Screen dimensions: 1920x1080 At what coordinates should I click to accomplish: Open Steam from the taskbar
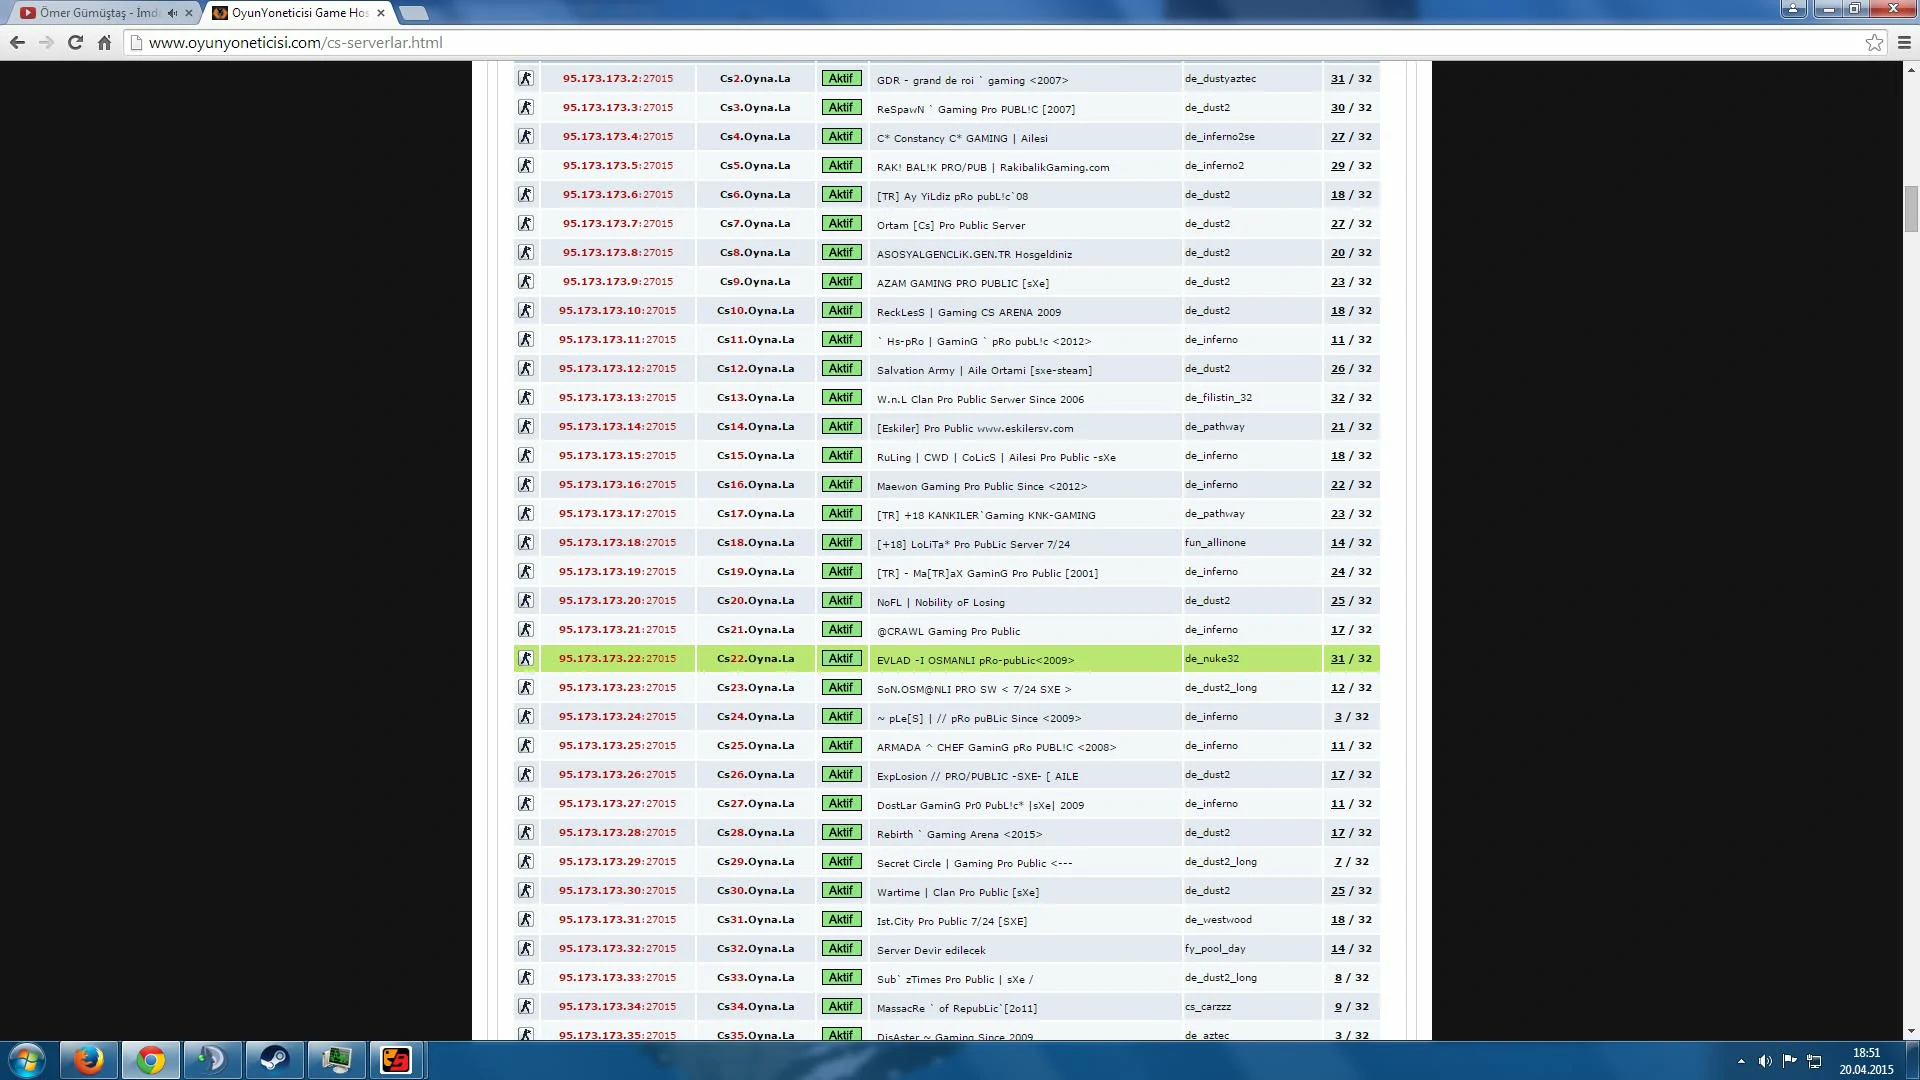[274, 1060]
